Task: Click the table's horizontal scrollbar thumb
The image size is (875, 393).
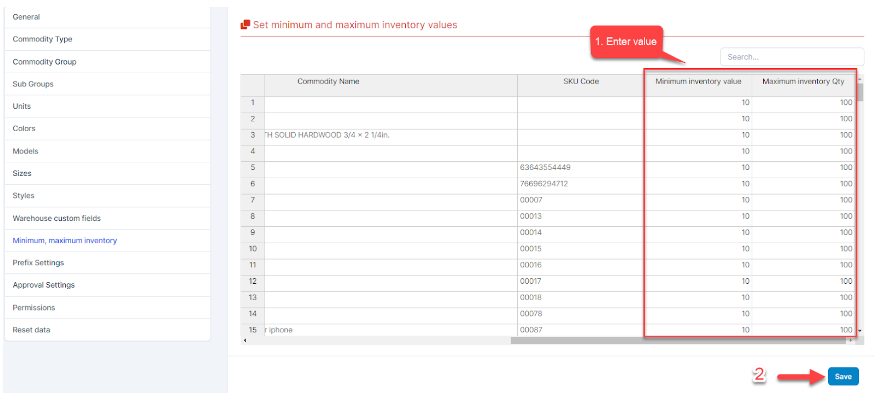Action: click(x=678, y=341)
